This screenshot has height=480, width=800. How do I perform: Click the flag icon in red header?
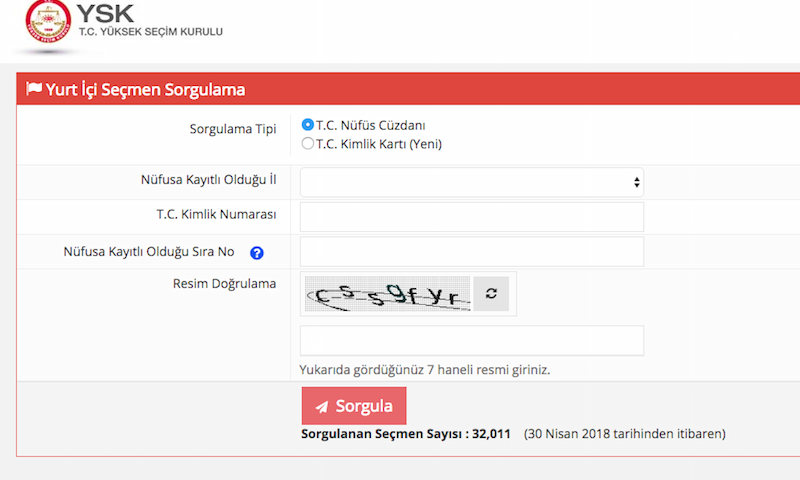point(34,88)
